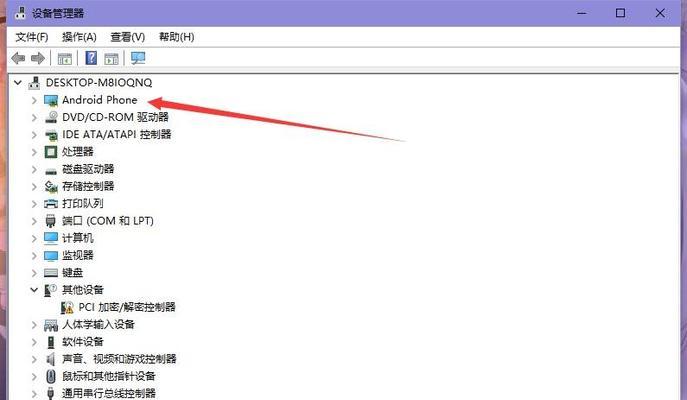Click the Action Pane toolbar icon
Viewport: 687px width, 400px height.
(x=111, y=58)
